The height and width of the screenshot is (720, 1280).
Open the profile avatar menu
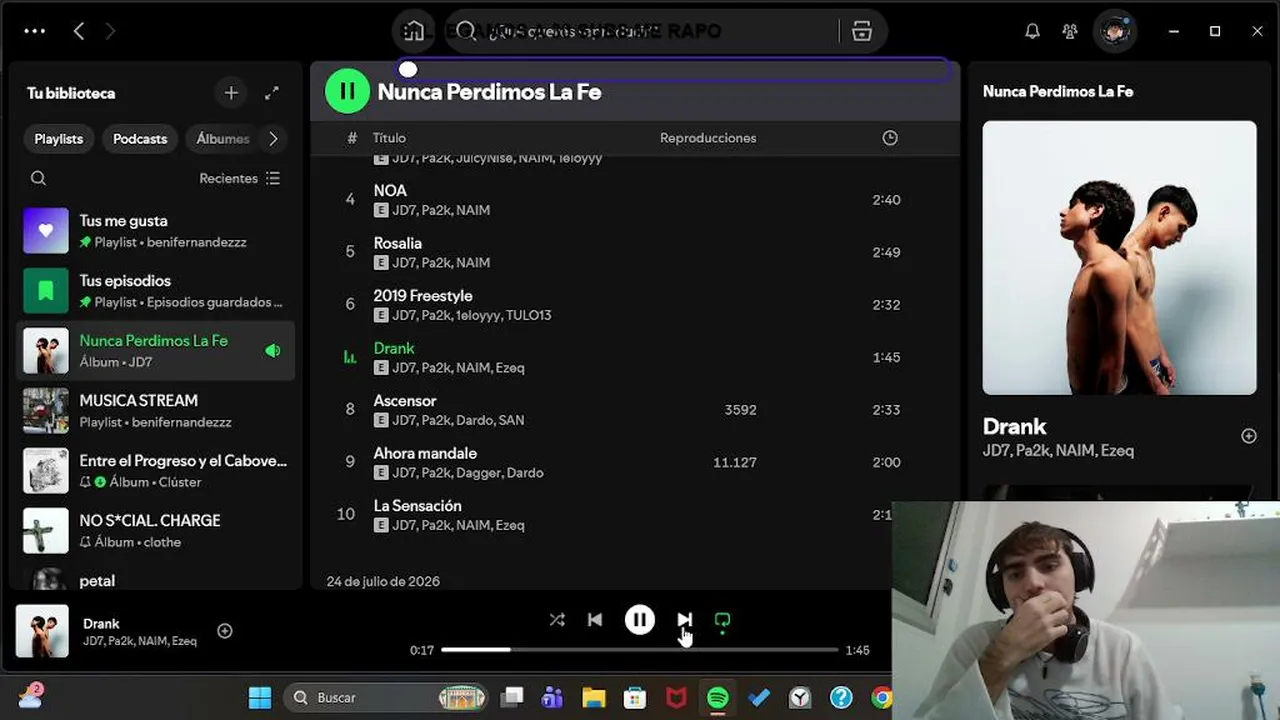[1115, 31]
